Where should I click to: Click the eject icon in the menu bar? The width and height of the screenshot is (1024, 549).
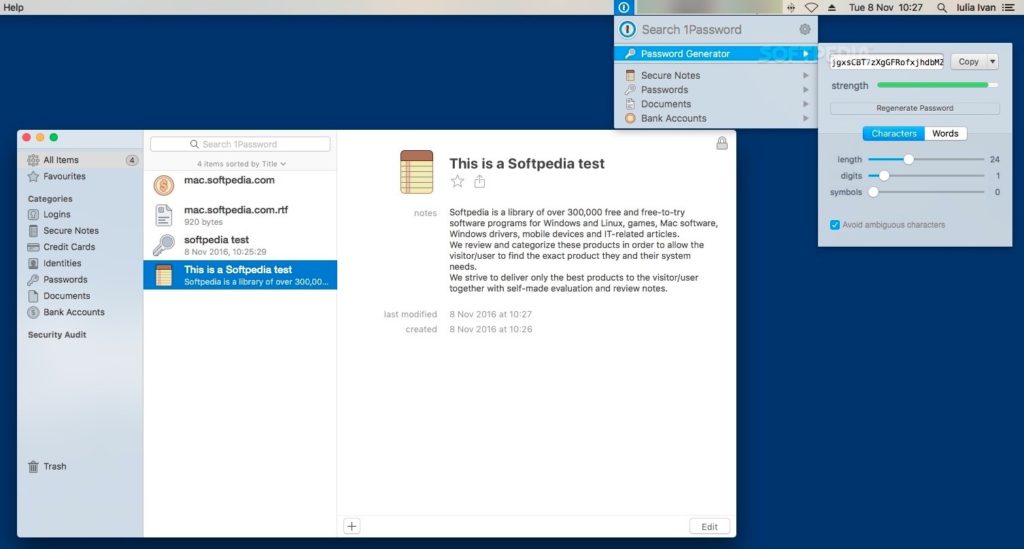(832, 7)
